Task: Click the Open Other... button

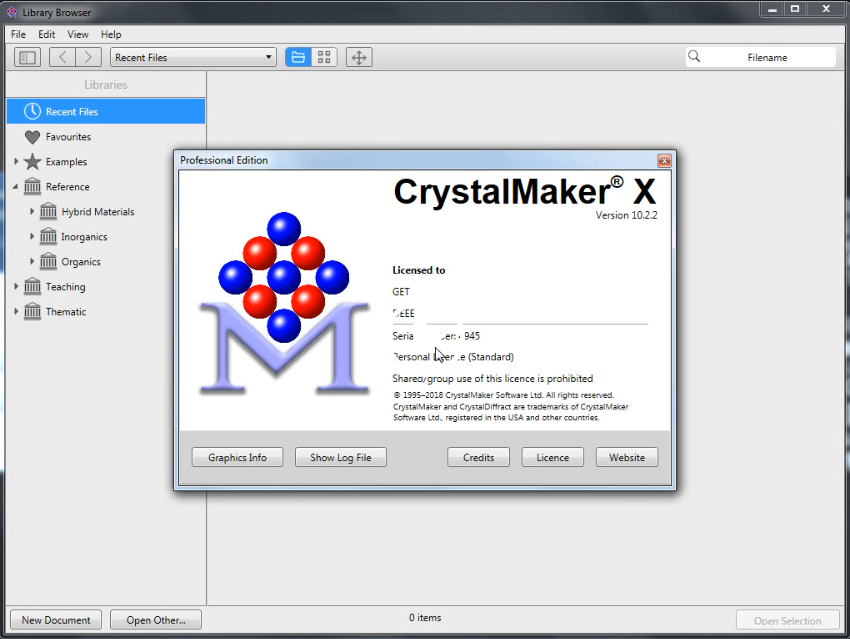Action: 156,620
